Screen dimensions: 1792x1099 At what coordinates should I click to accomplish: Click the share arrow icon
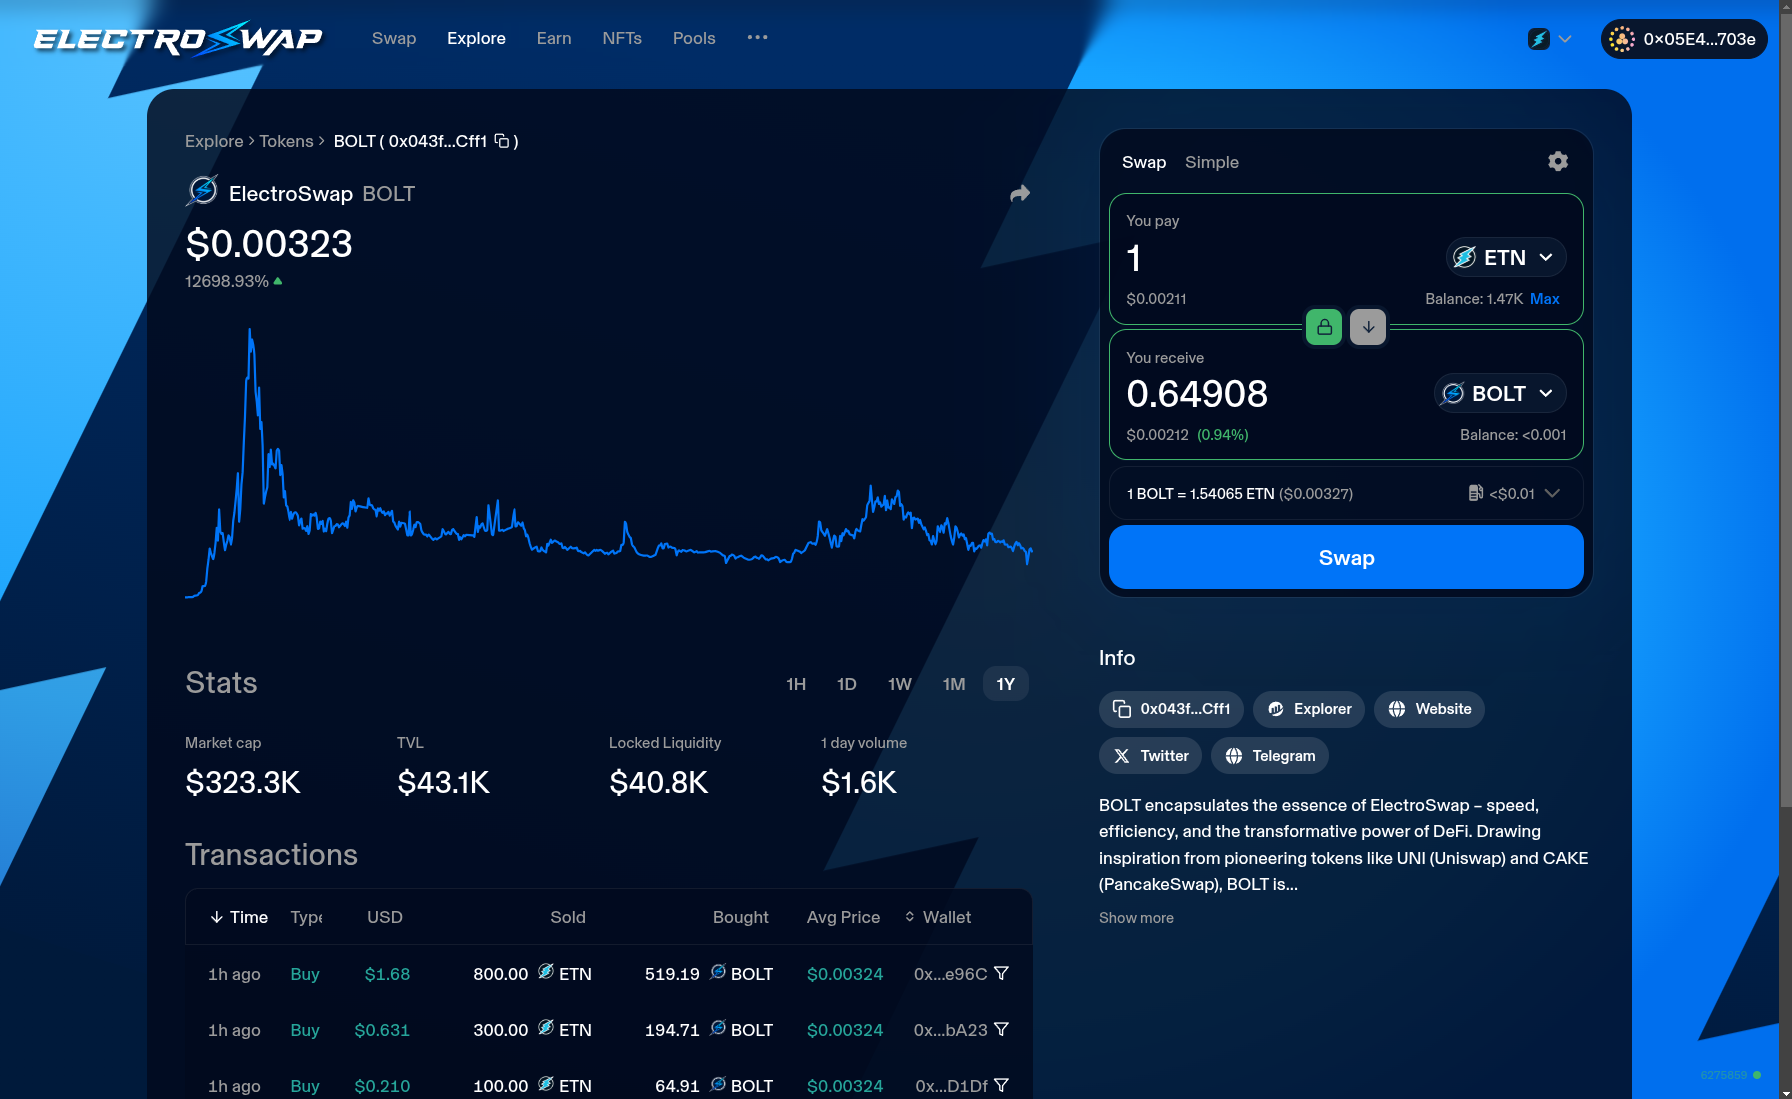coord(1019,194)
